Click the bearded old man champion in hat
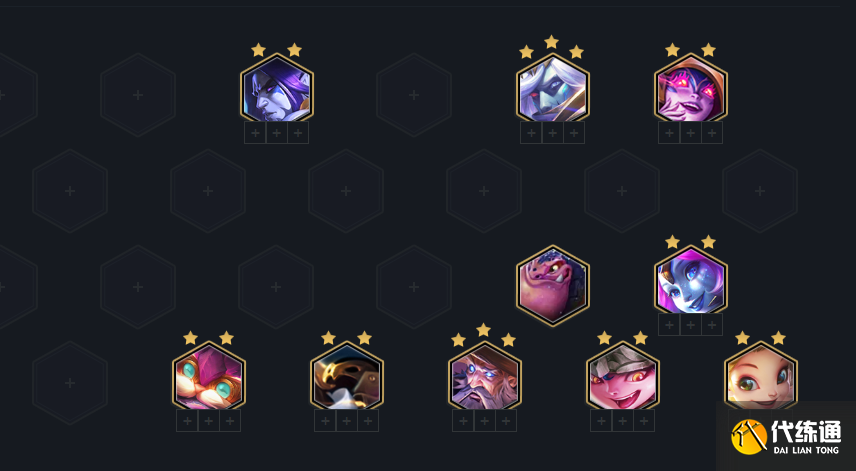 pyautogui.click(x=485, y=377)
